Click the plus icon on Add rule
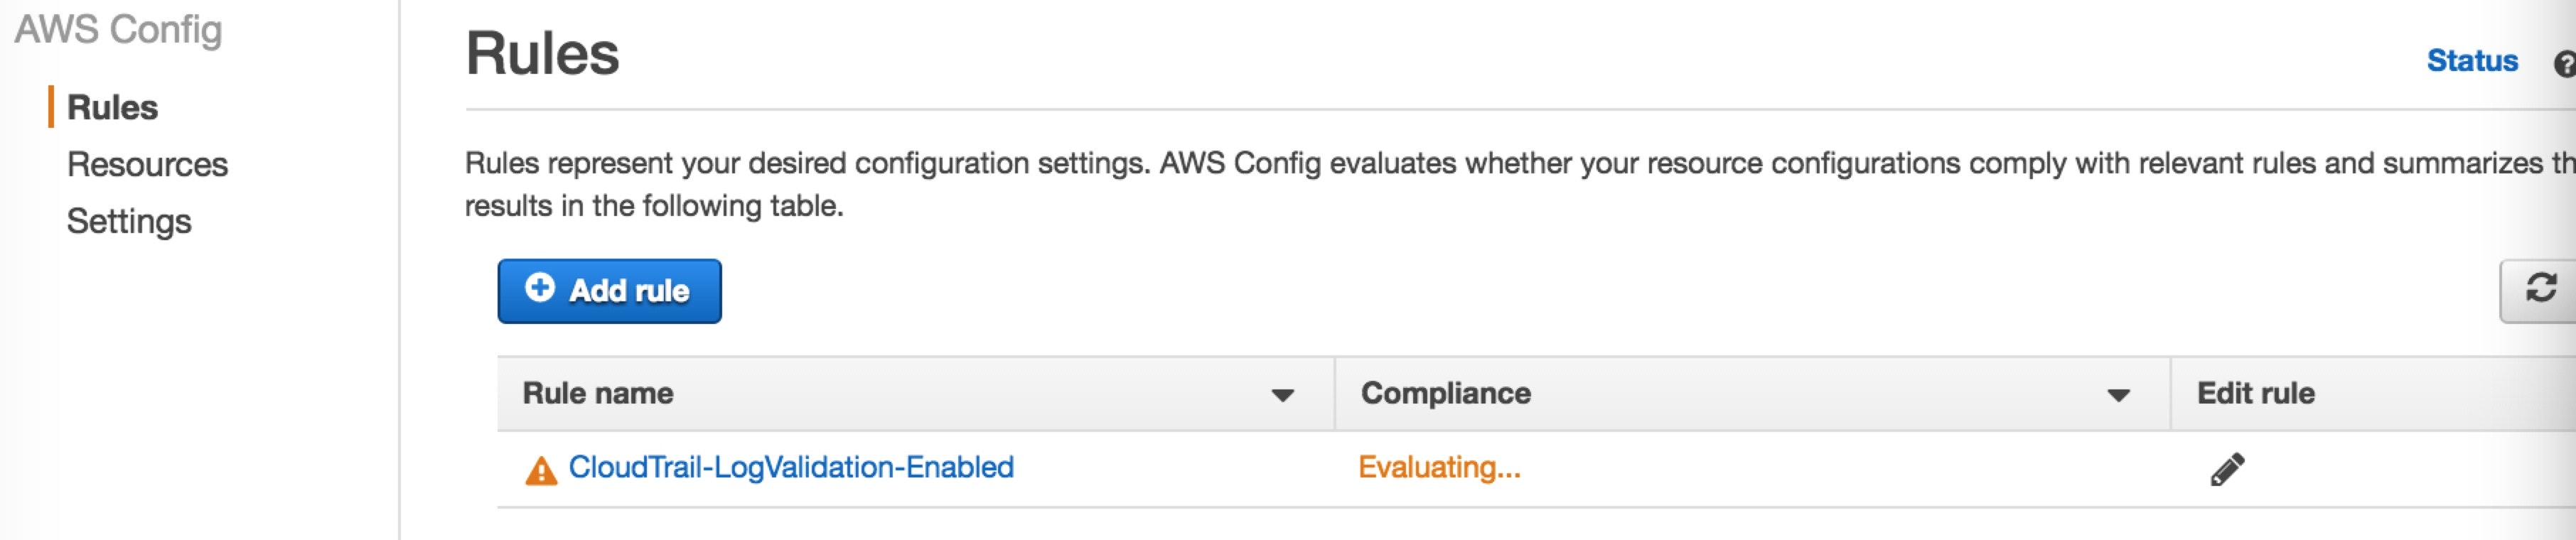This screenshot has width=2576, height=540. click(540, 288)
